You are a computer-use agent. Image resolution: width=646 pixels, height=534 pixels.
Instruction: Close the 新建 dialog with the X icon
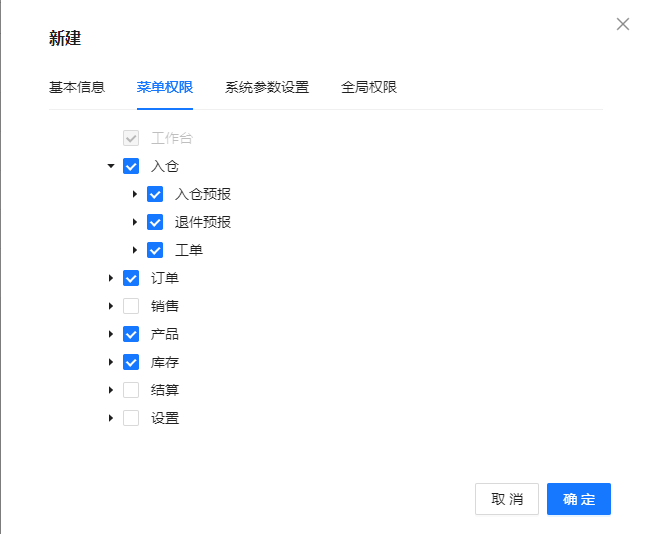623,24
